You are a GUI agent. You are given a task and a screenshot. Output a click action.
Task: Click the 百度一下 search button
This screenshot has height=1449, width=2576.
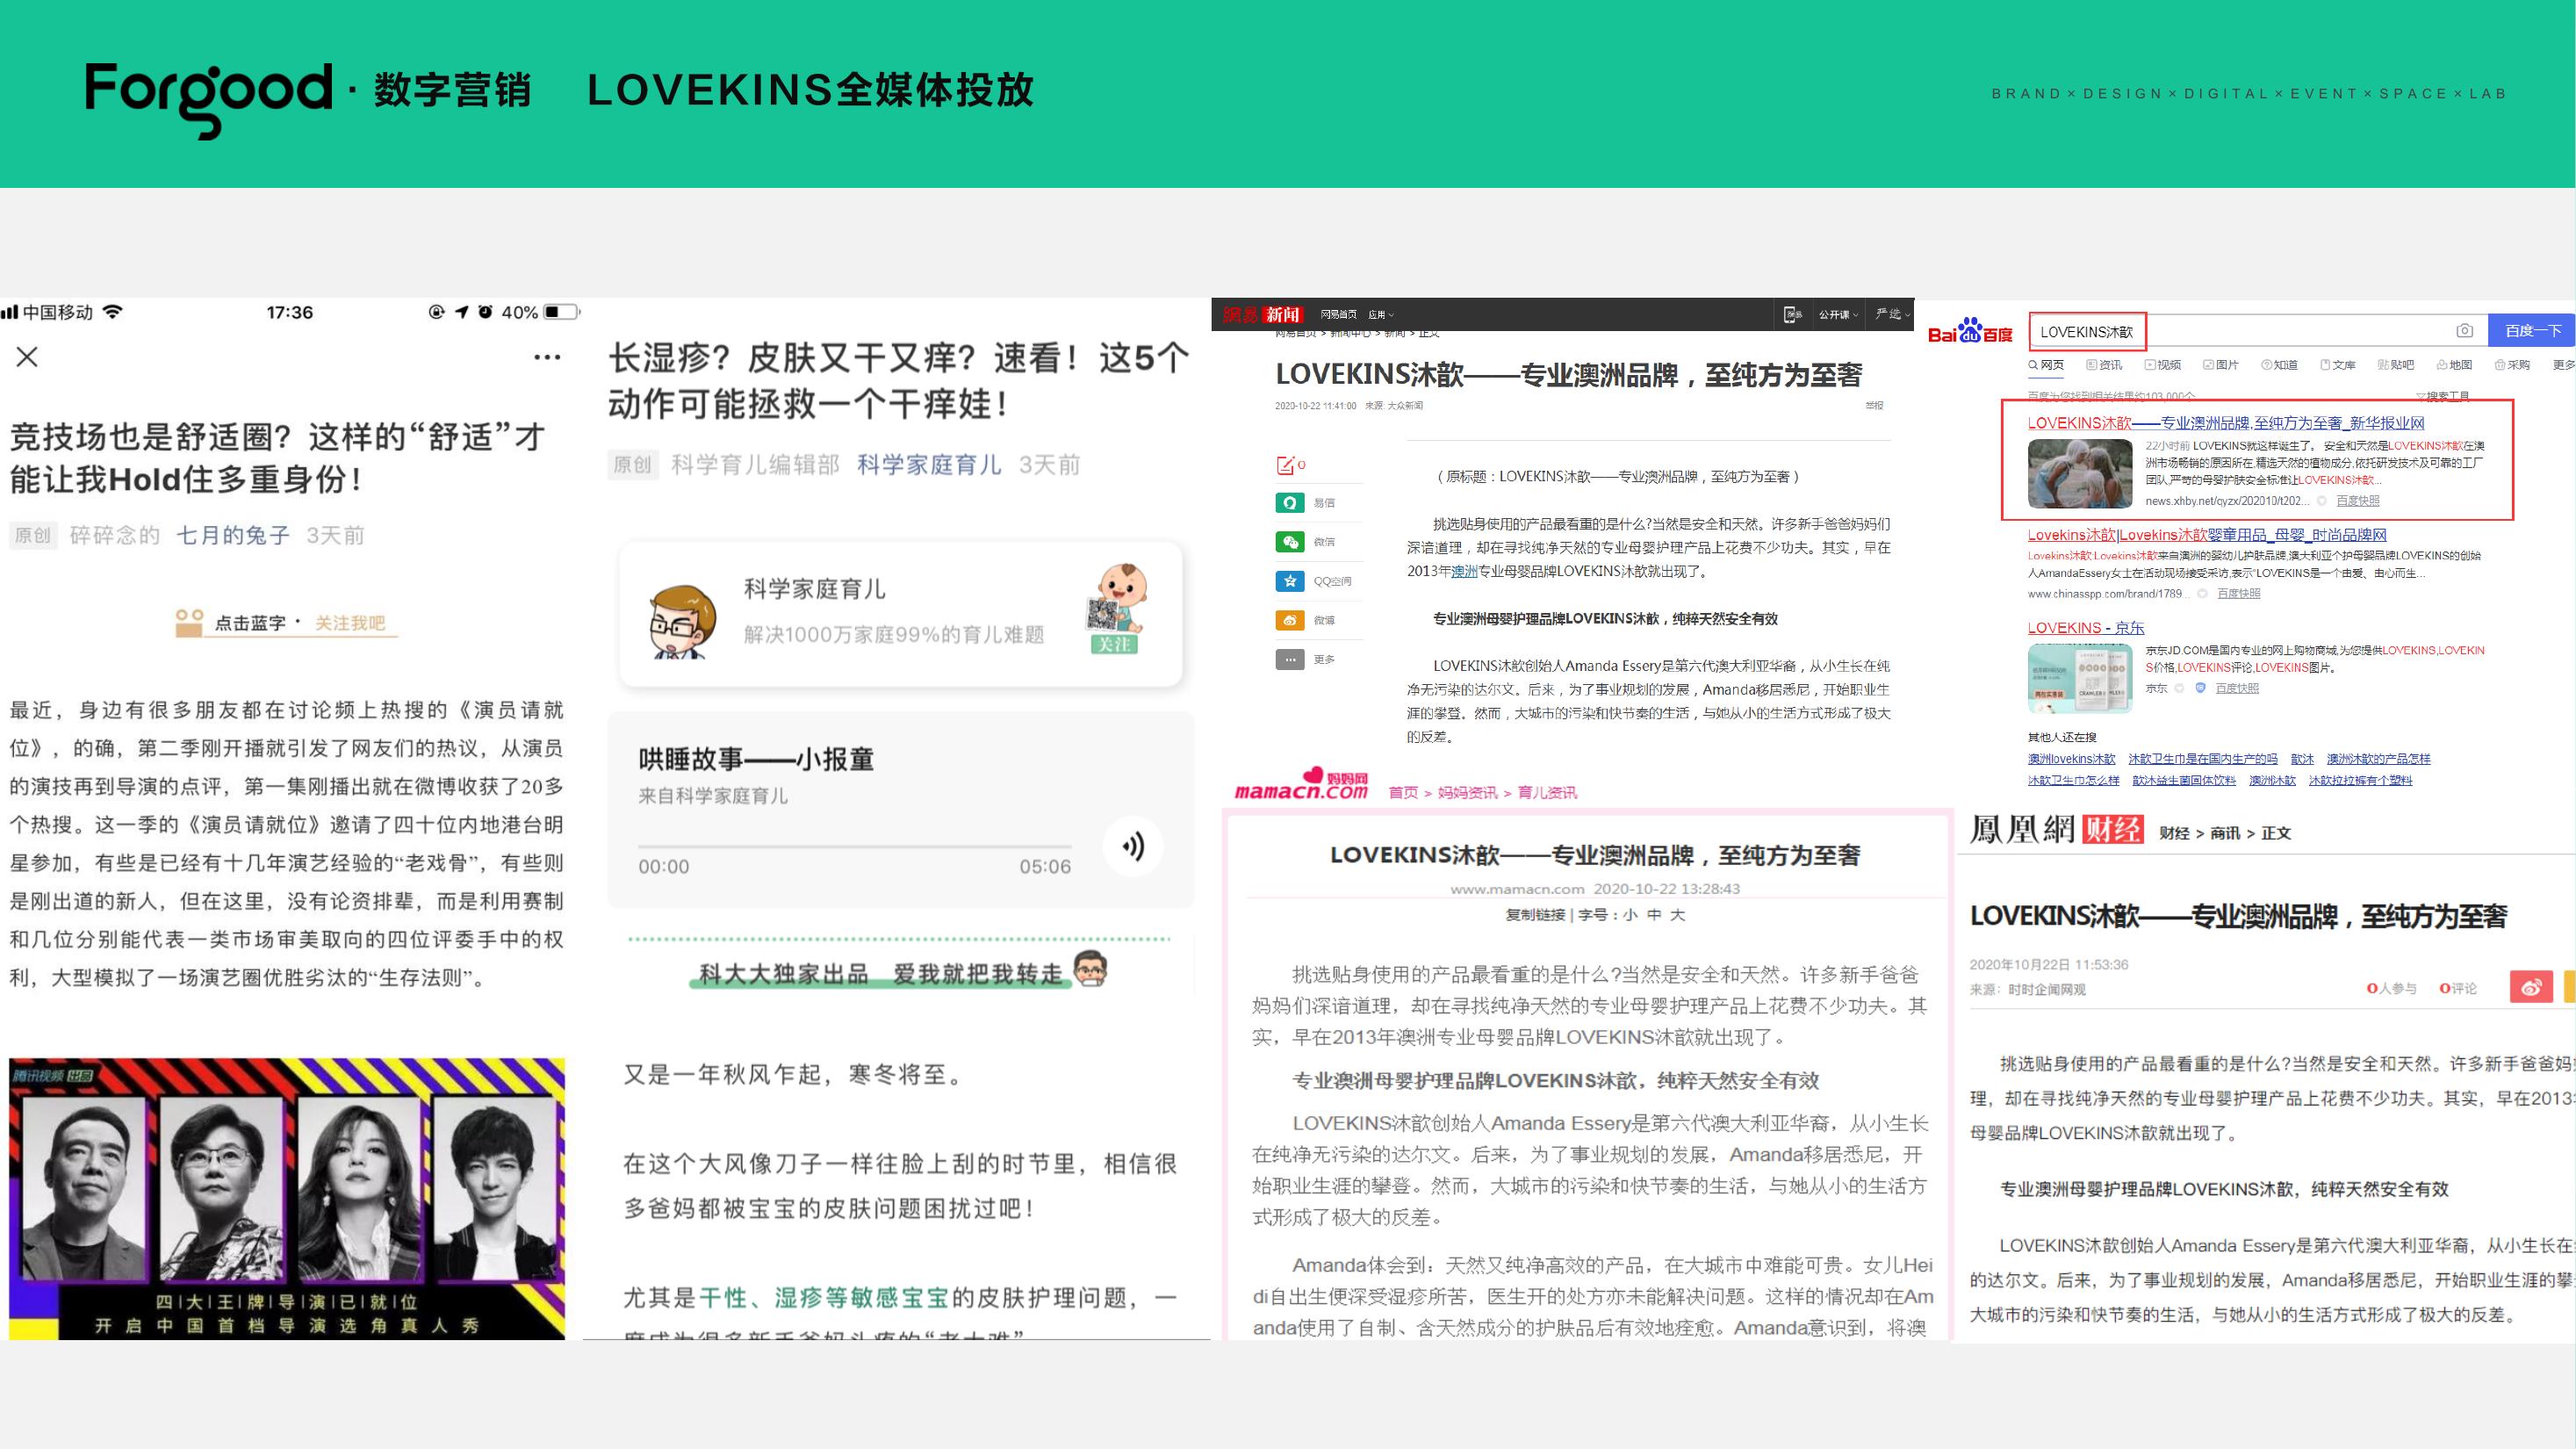2532,331
